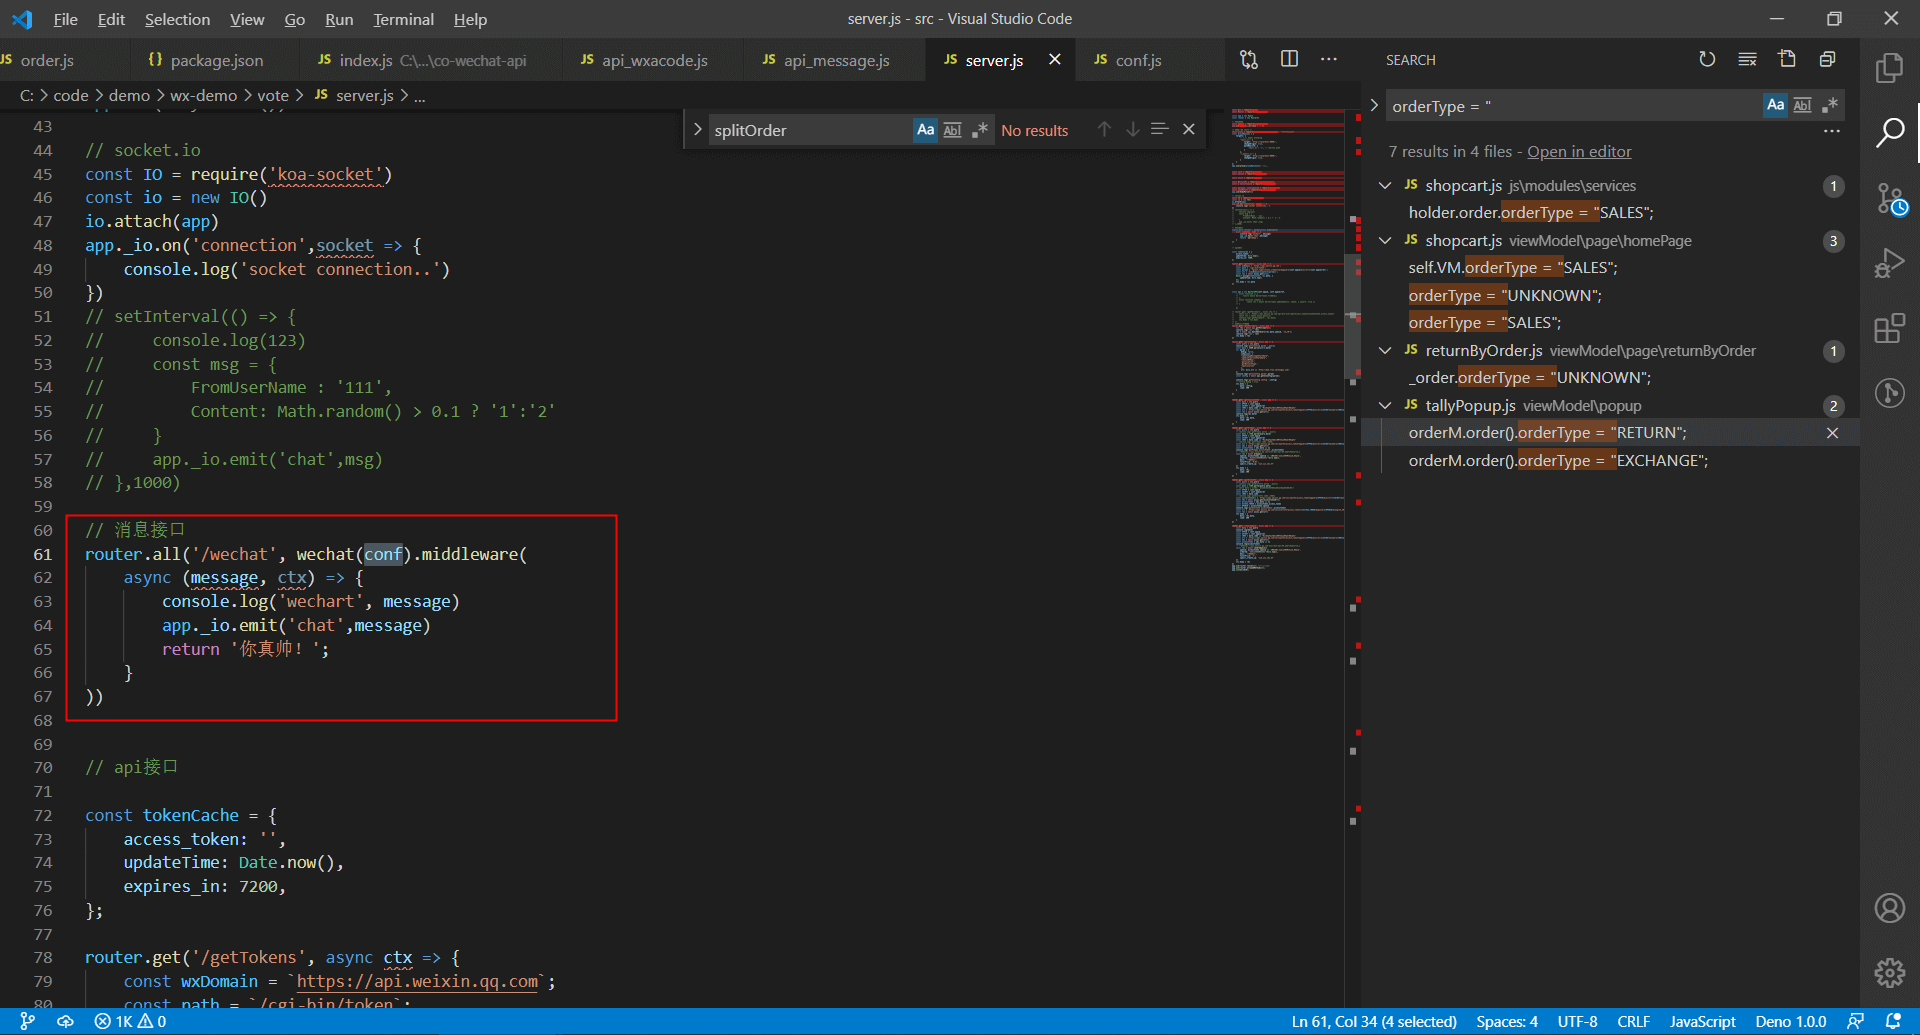
Task: Toggle Match Whole Word in find widget
Action: 953,130
